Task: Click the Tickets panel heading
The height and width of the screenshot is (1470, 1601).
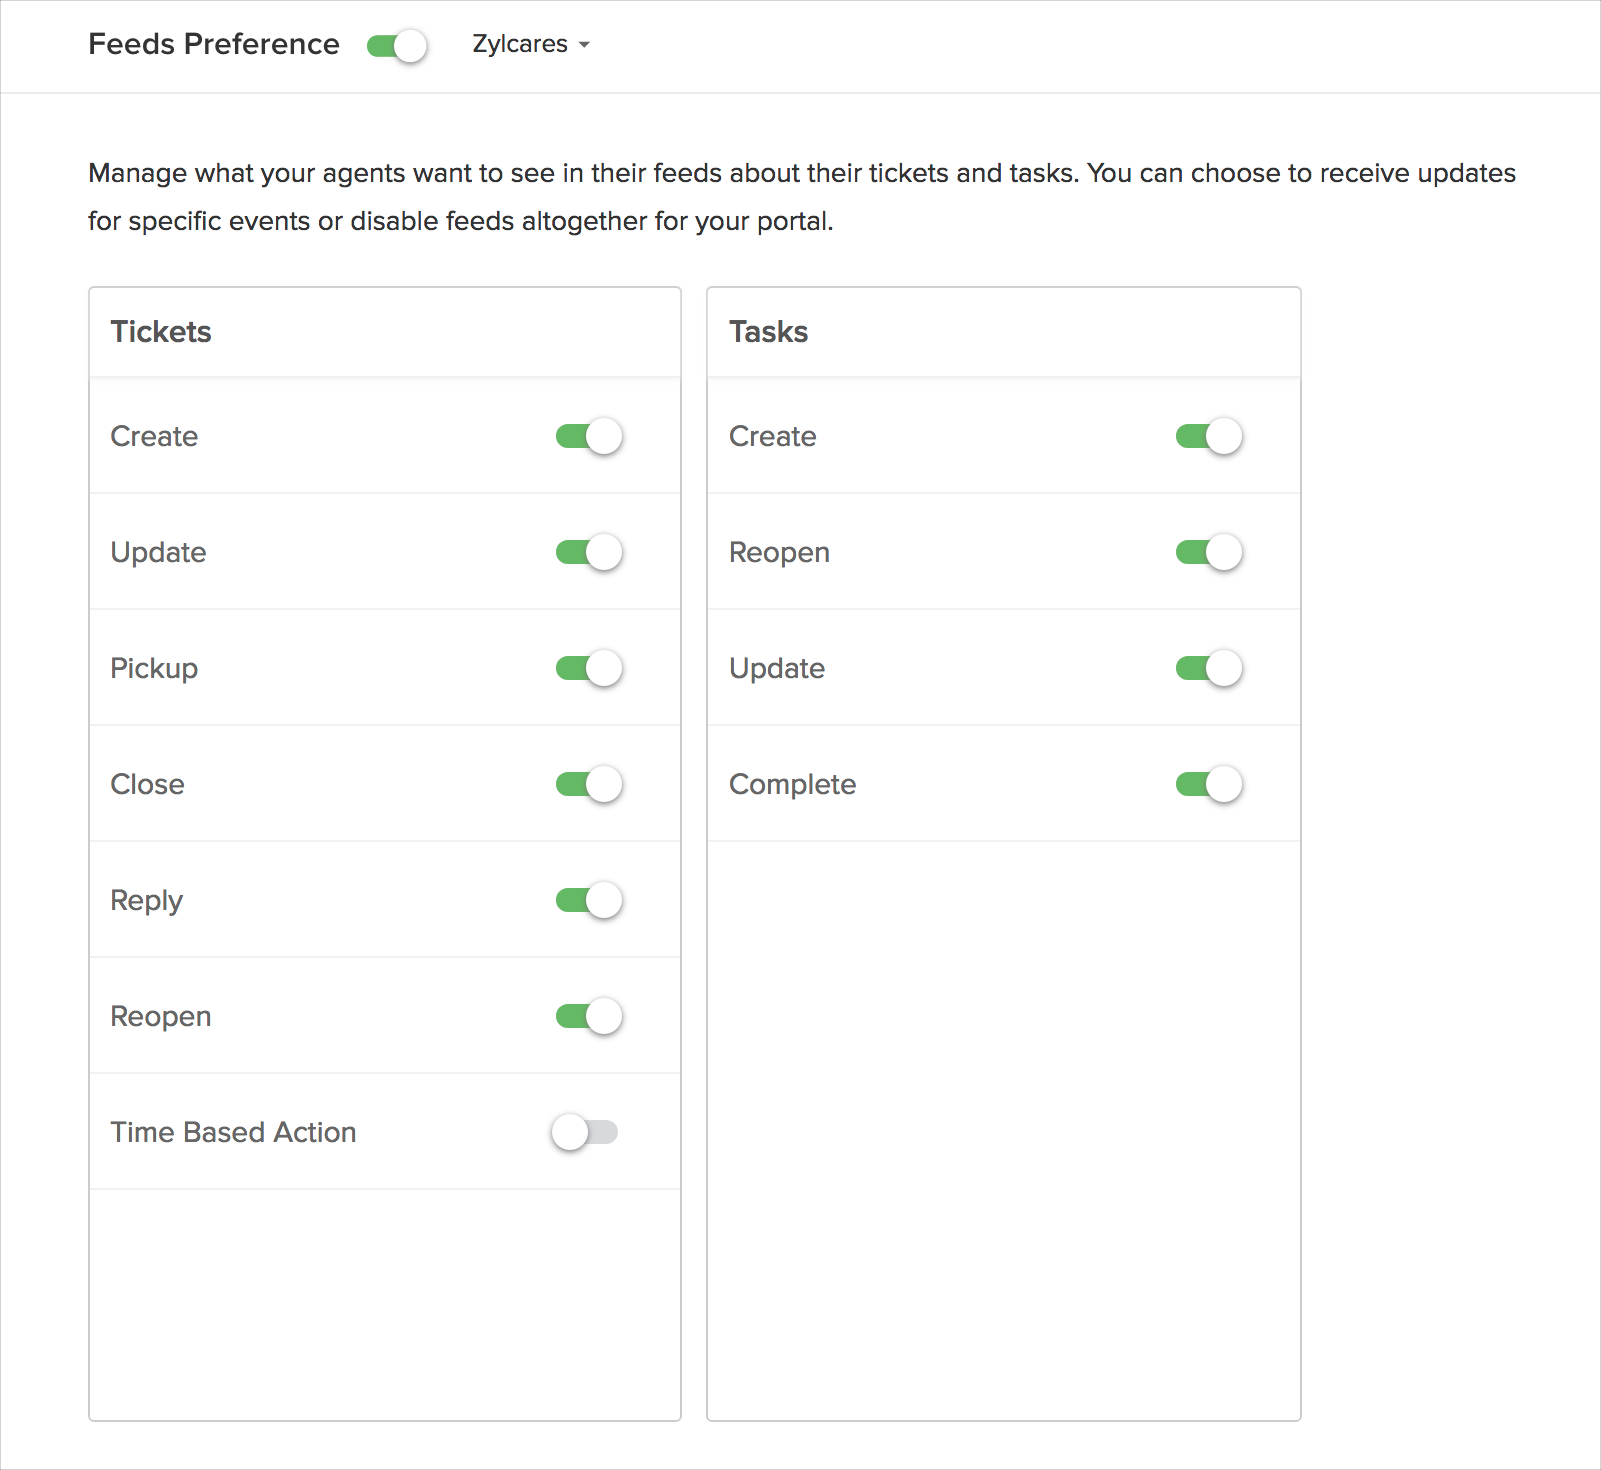Action: 161,332
